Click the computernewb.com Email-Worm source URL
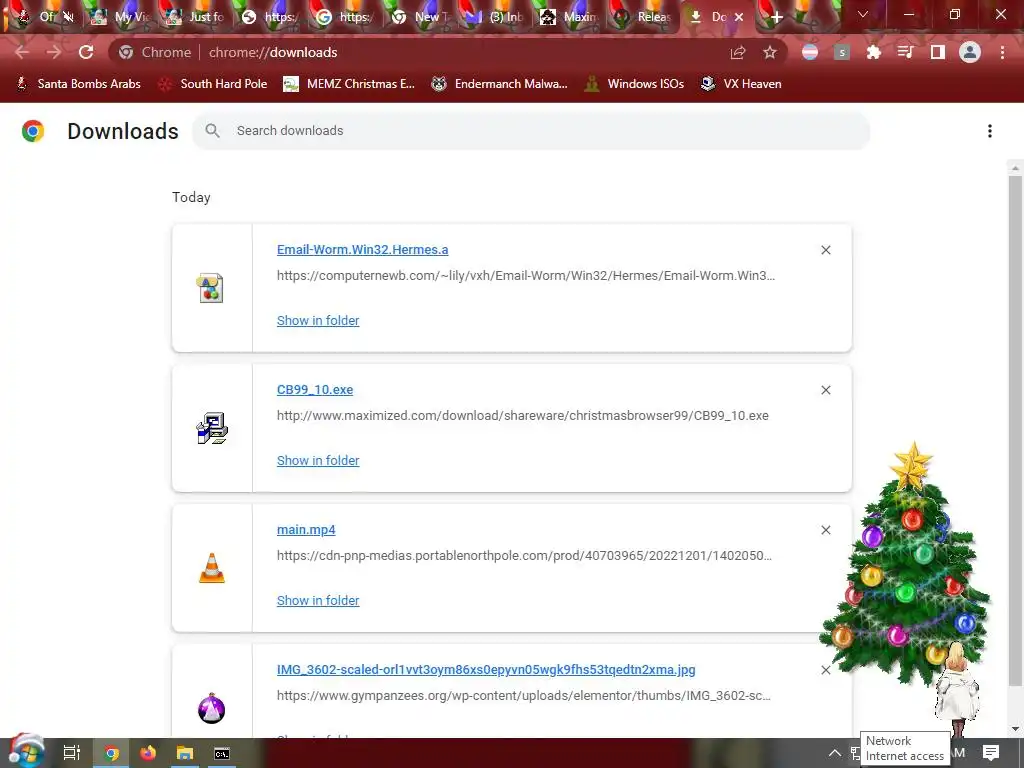This screenshot has height=768, width=1024. pyautogui.click(x=526, y=276)
